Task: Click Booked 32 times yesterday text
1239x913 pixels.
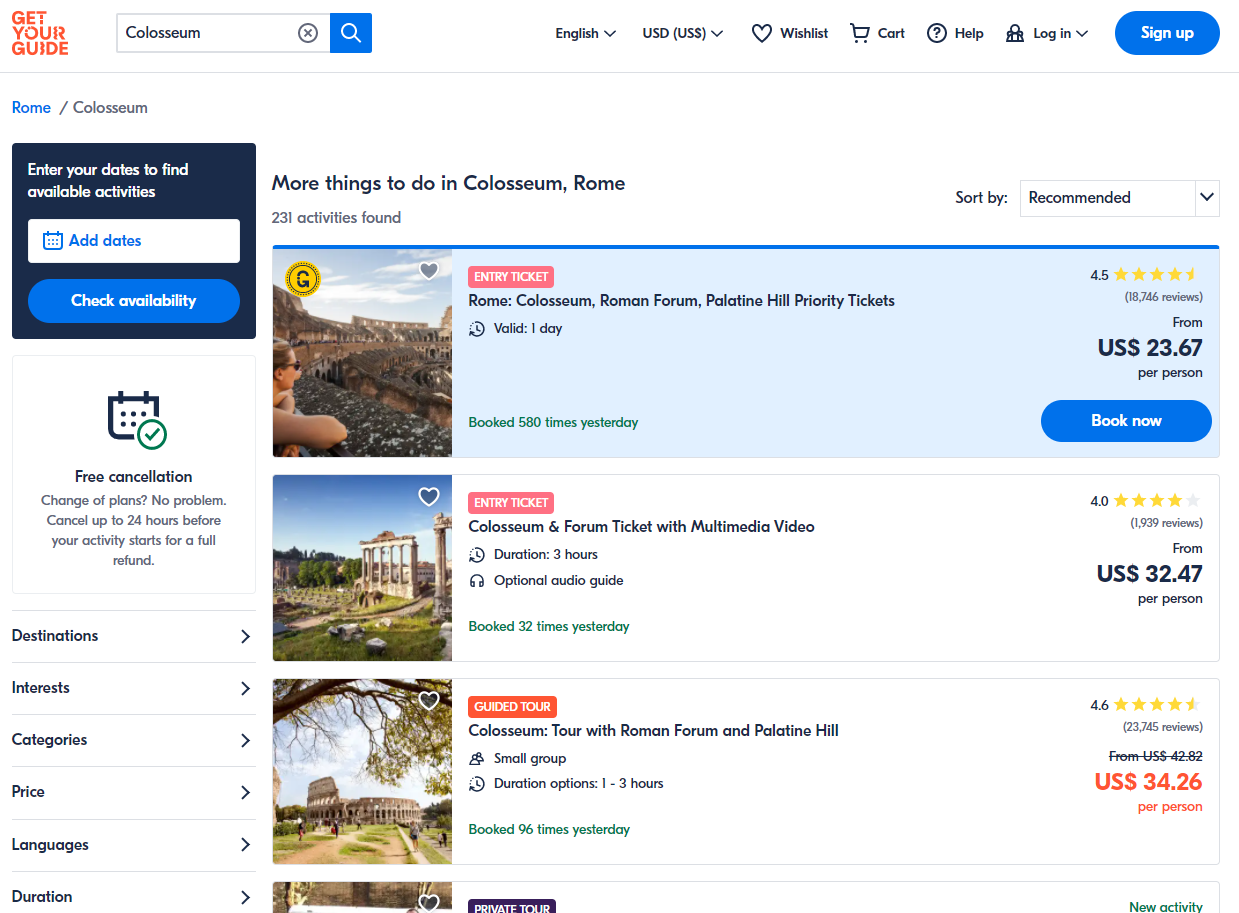Action: click(549, 627)
